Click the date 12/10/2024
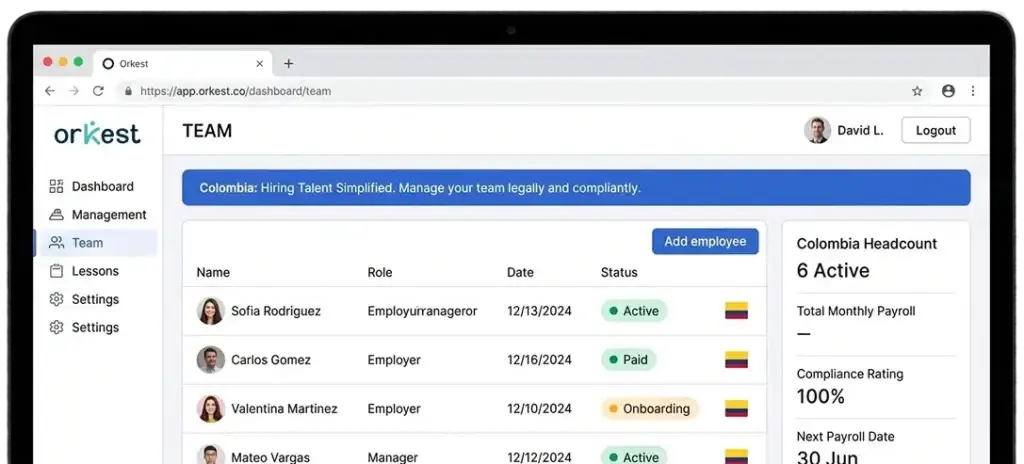This screenshot has width=1024, height=464. (539, 408)
